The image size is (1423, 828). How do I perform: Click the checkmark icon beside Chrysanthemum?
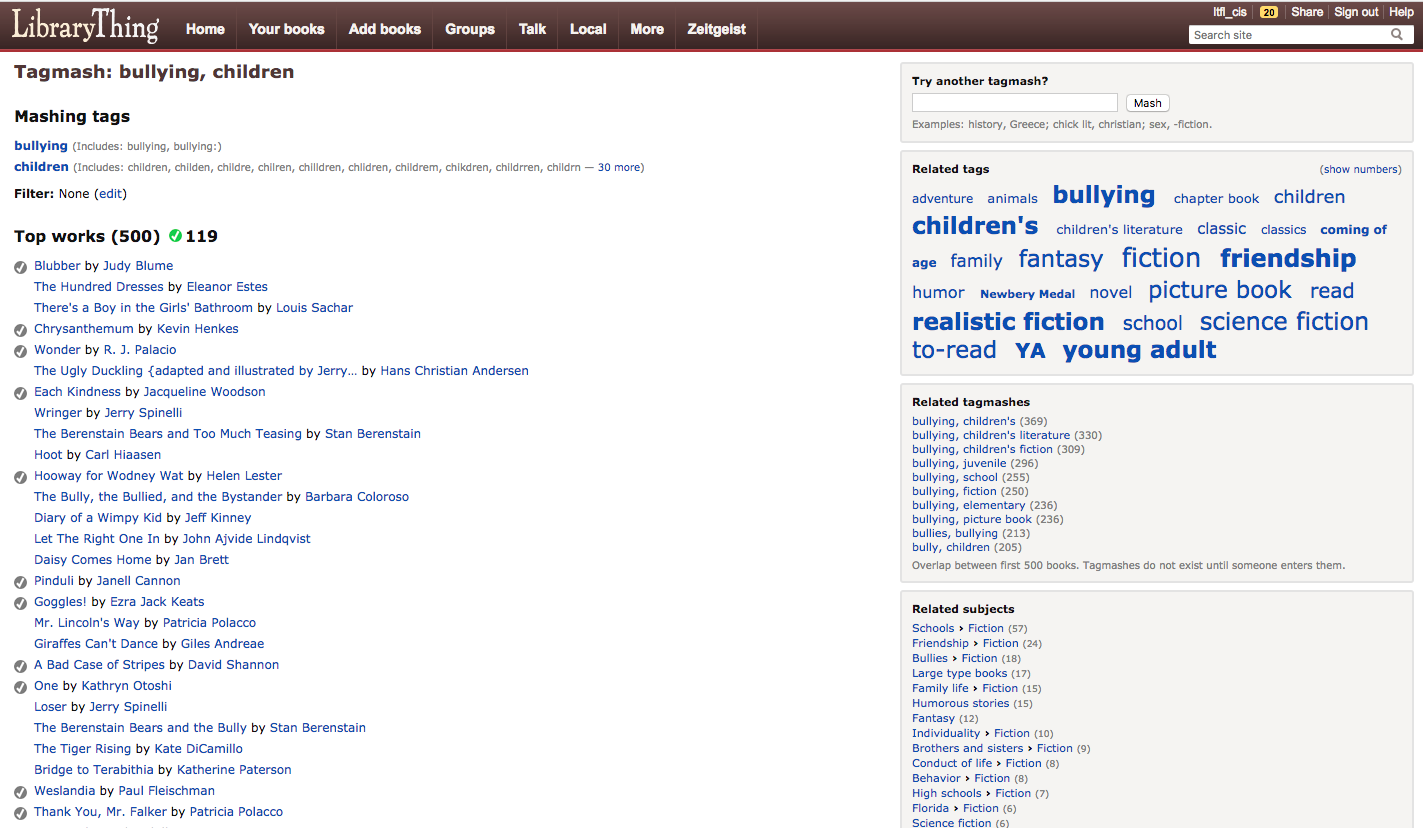[21, 330]
